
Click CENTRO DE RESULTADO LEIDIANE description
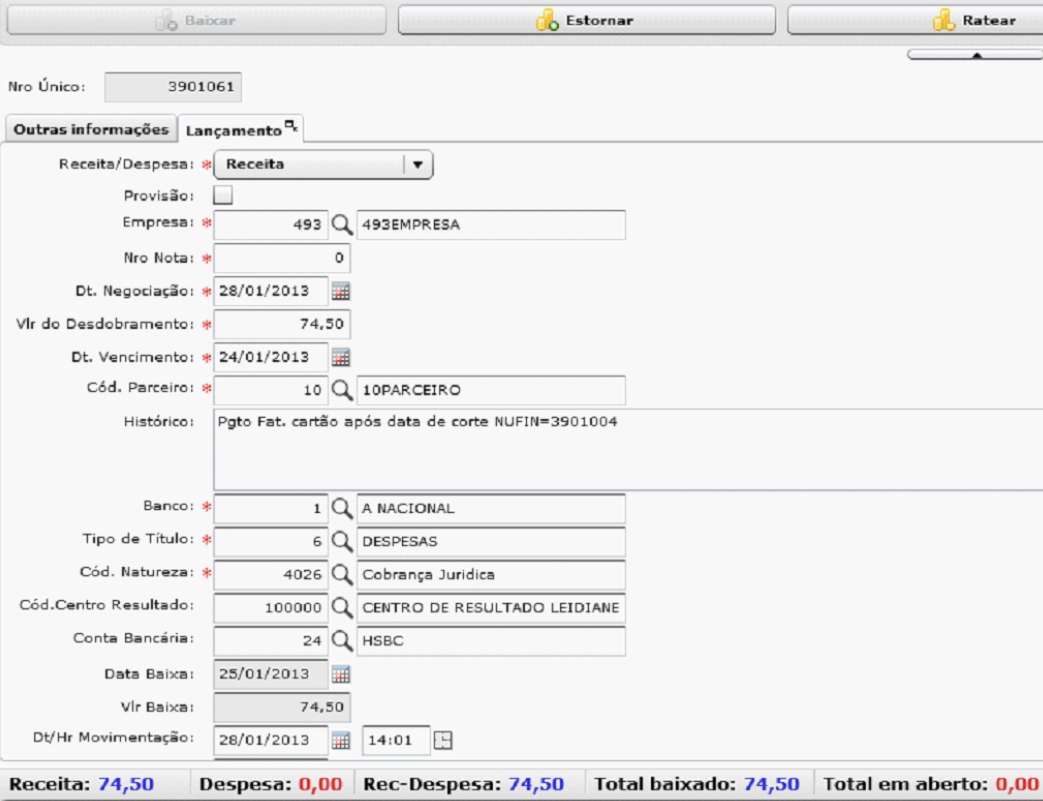click(x=491, y=607)
